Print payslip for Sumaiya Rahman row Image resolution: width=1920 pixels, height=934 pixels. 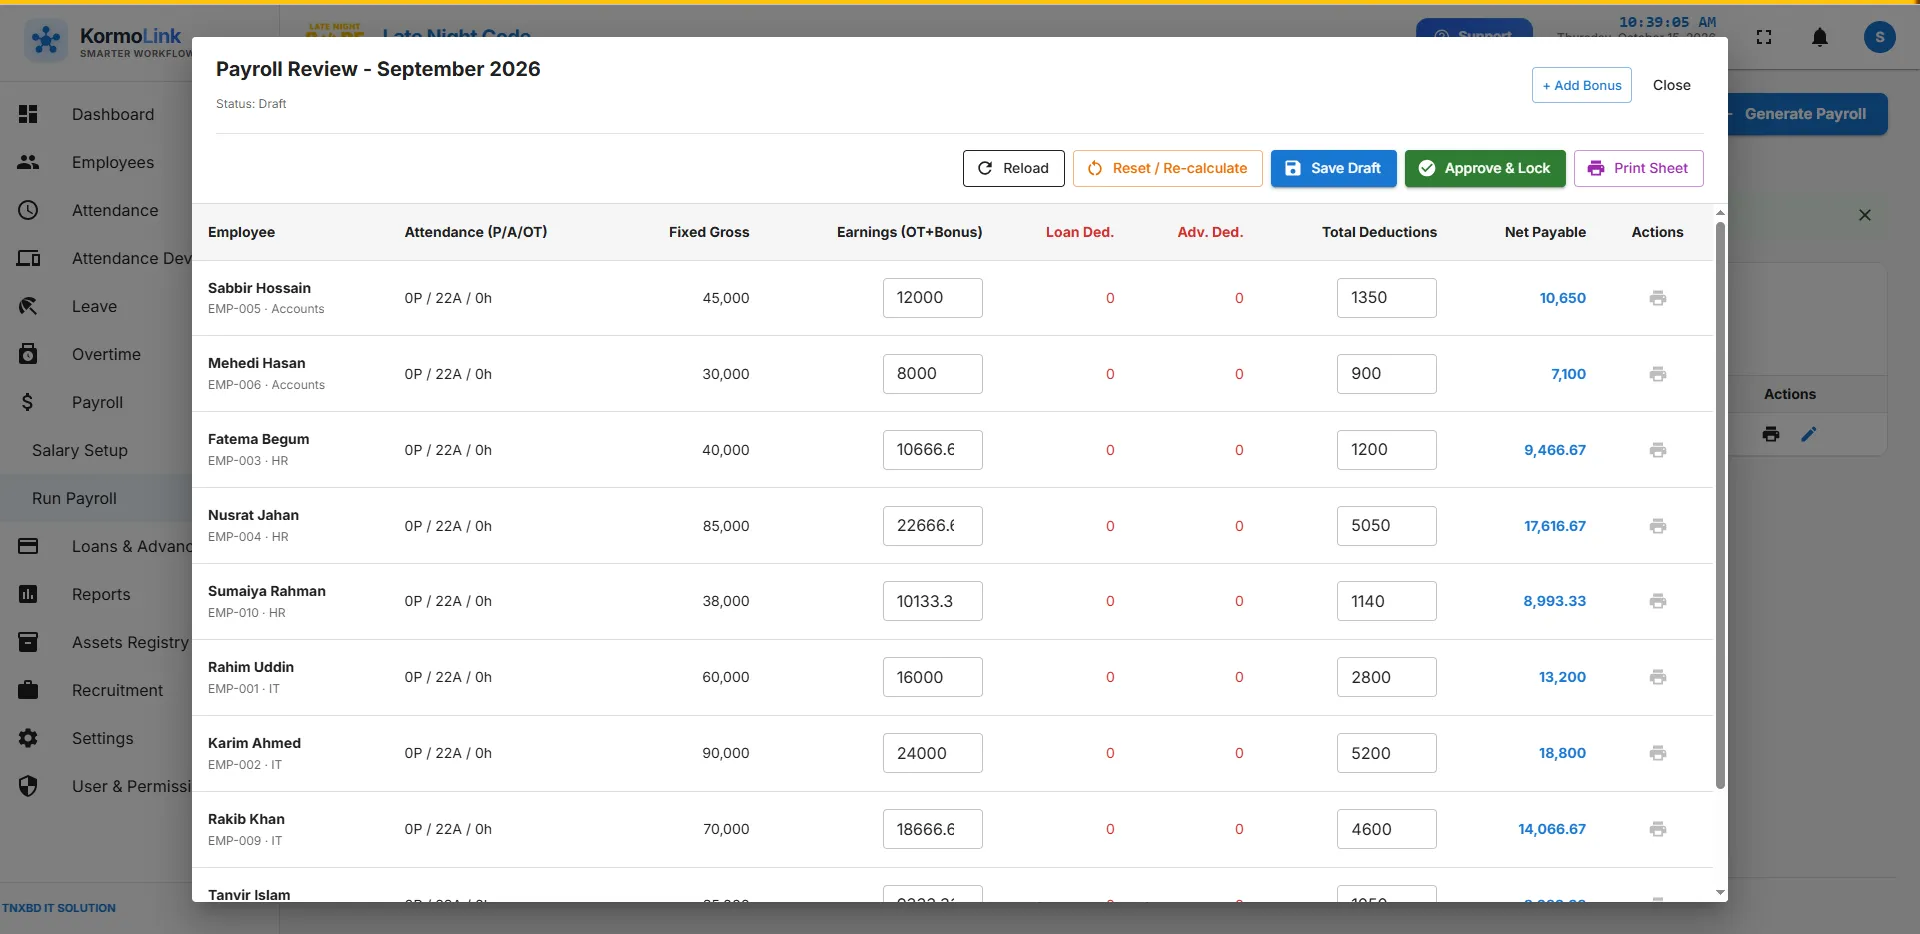click(x=1657, y=601)
